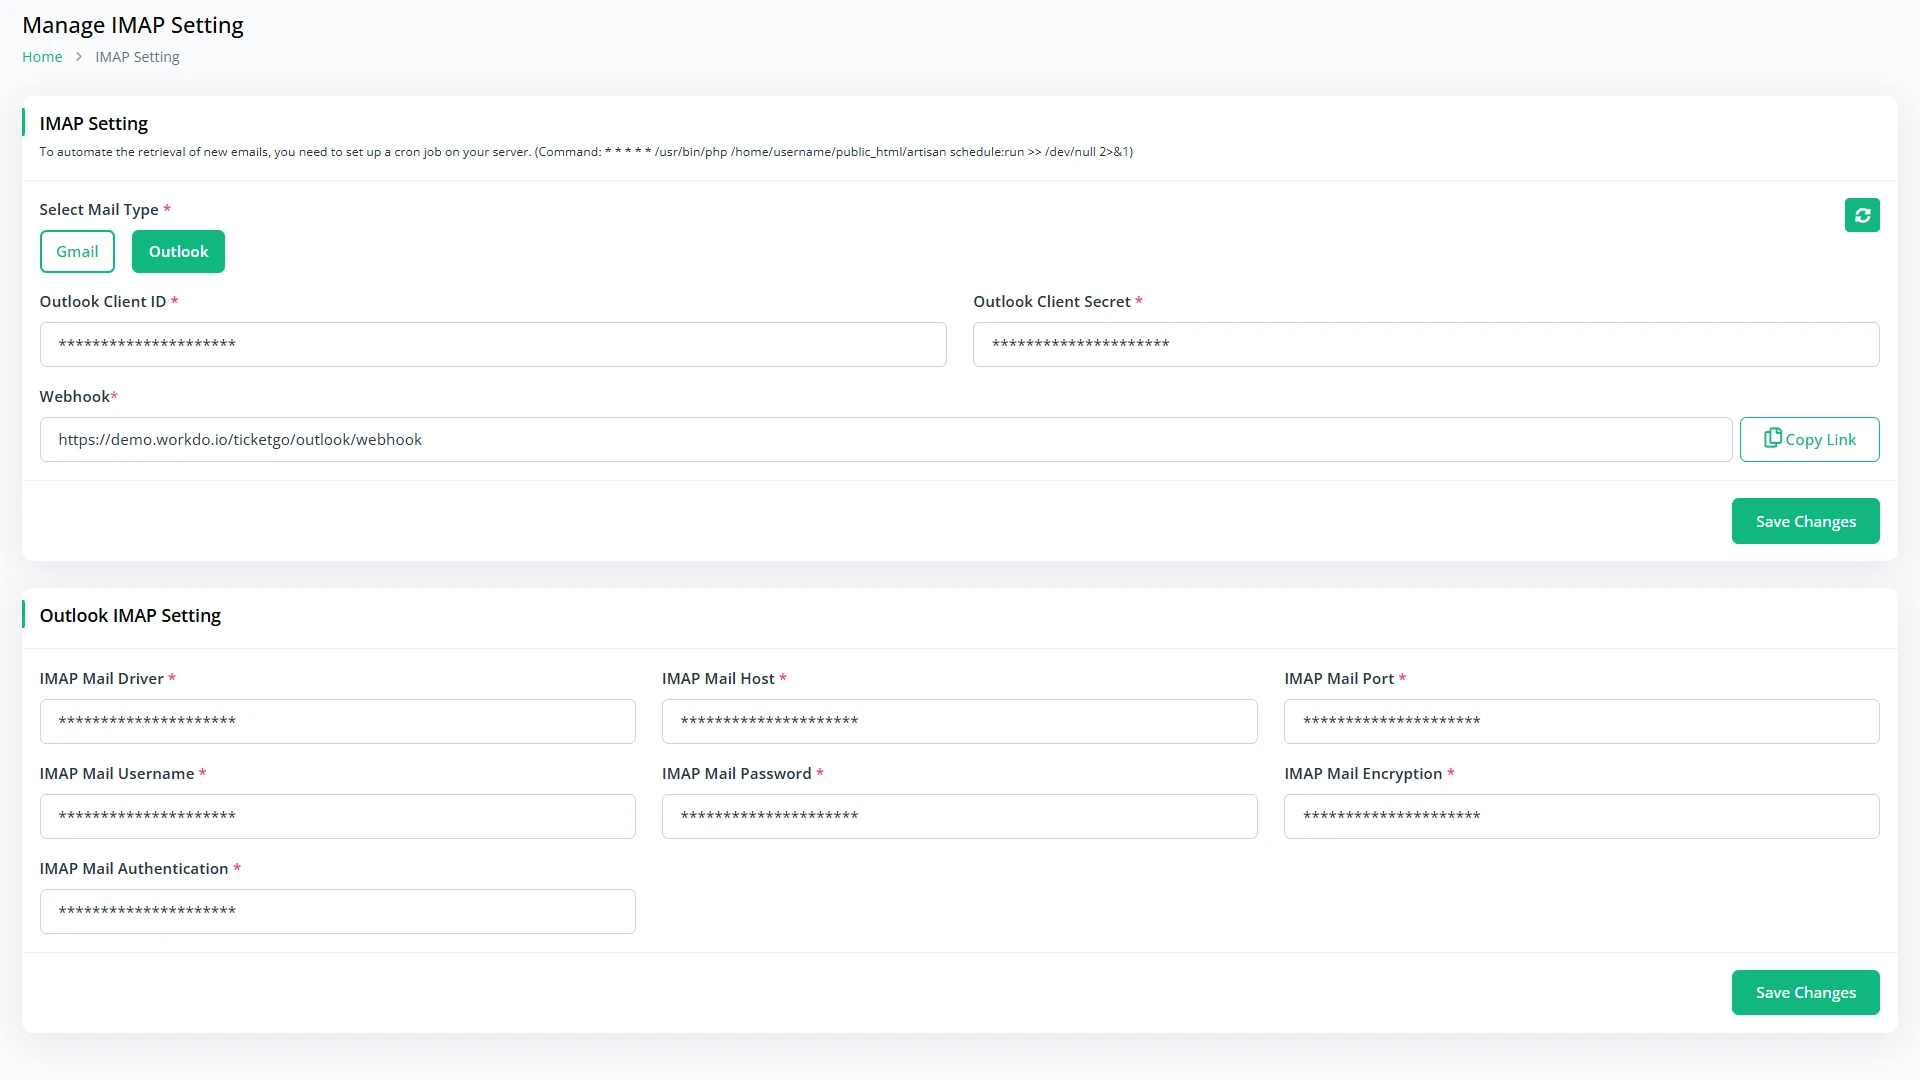Screen dimensions: 1920x1080
Task: Focus the IMAP Mail Password field
Action: click(x=960, y=816)
